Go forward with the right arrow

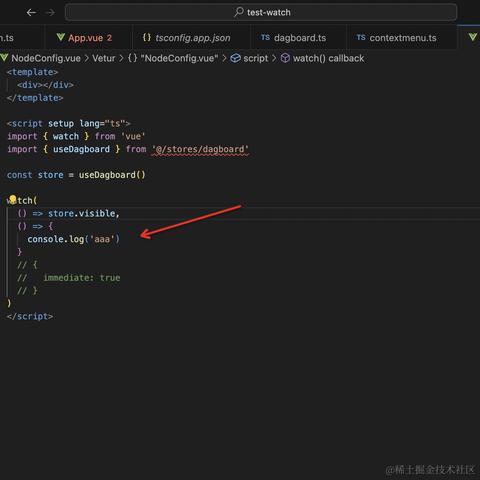point(50,13)
